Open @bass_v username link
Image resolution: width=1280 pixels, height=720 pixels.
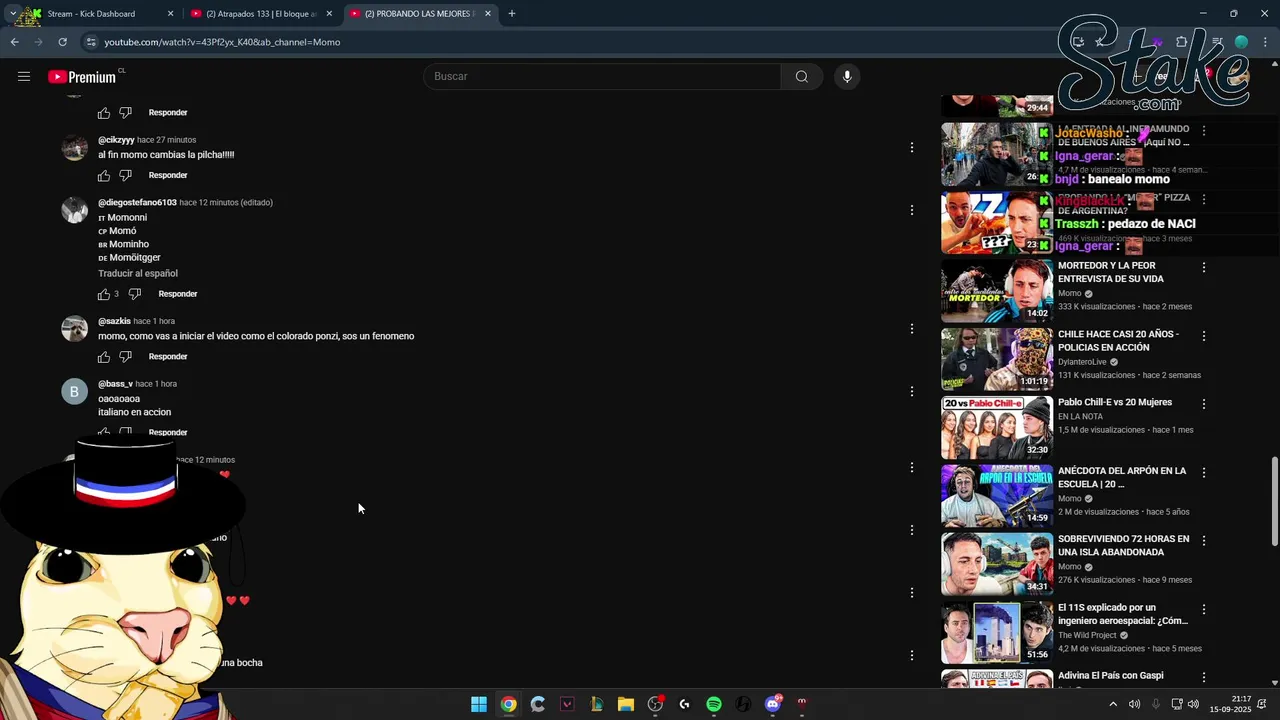(115, 384)
